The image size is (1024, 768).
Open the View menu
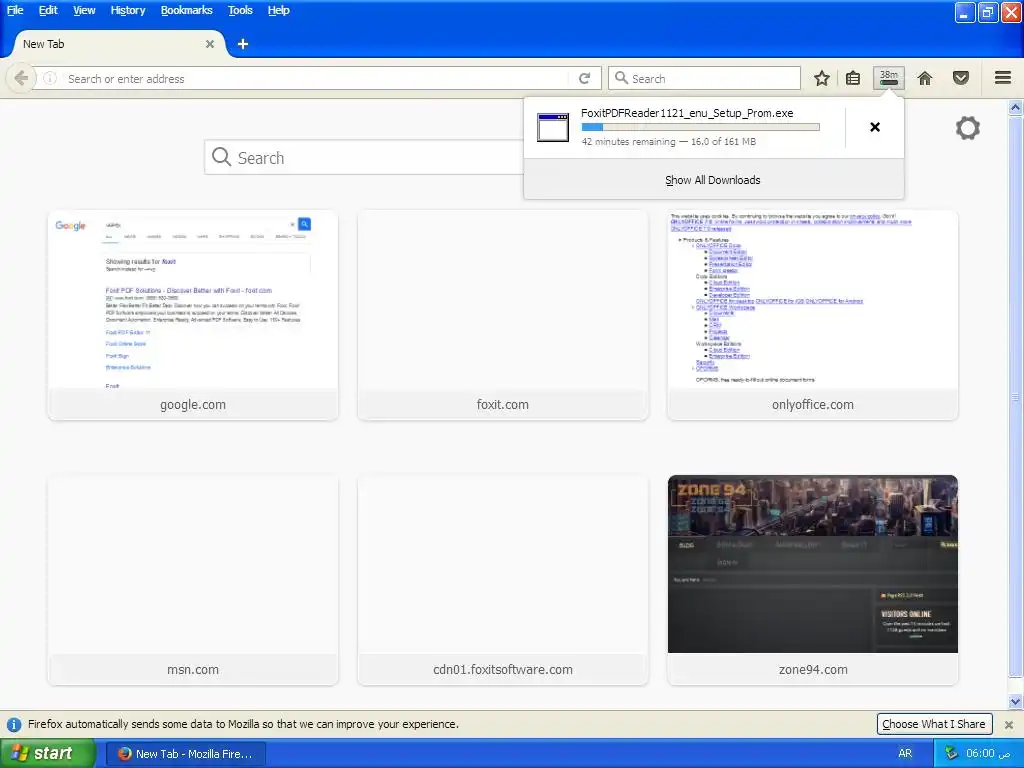tap(84, 10)
